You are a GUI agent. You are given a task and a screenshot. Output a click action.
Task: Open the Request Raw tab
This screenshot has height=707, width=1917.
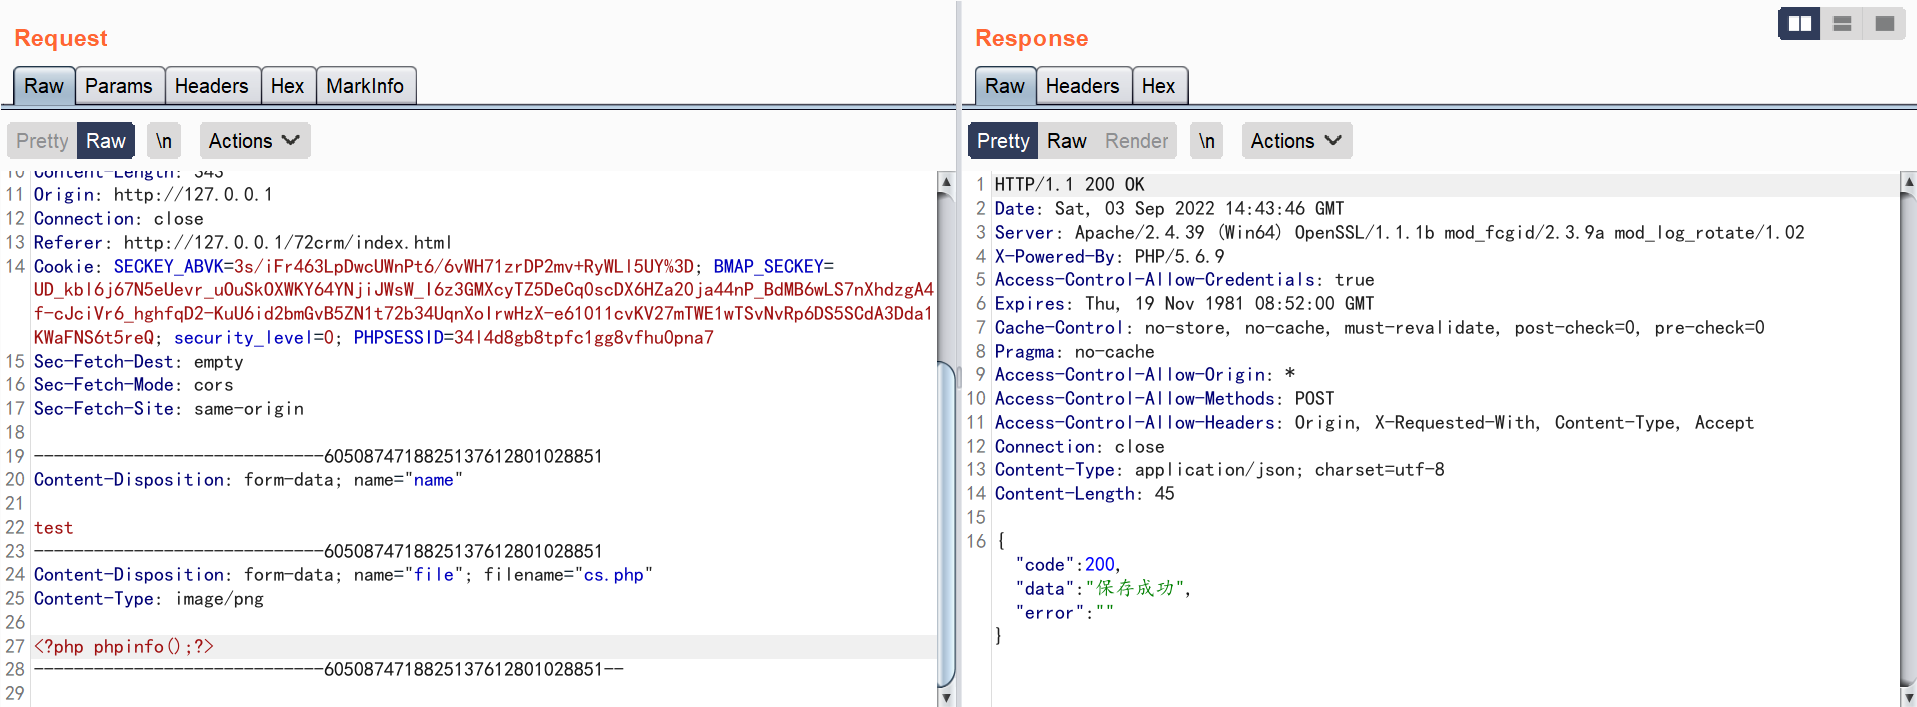pos(44,86)
